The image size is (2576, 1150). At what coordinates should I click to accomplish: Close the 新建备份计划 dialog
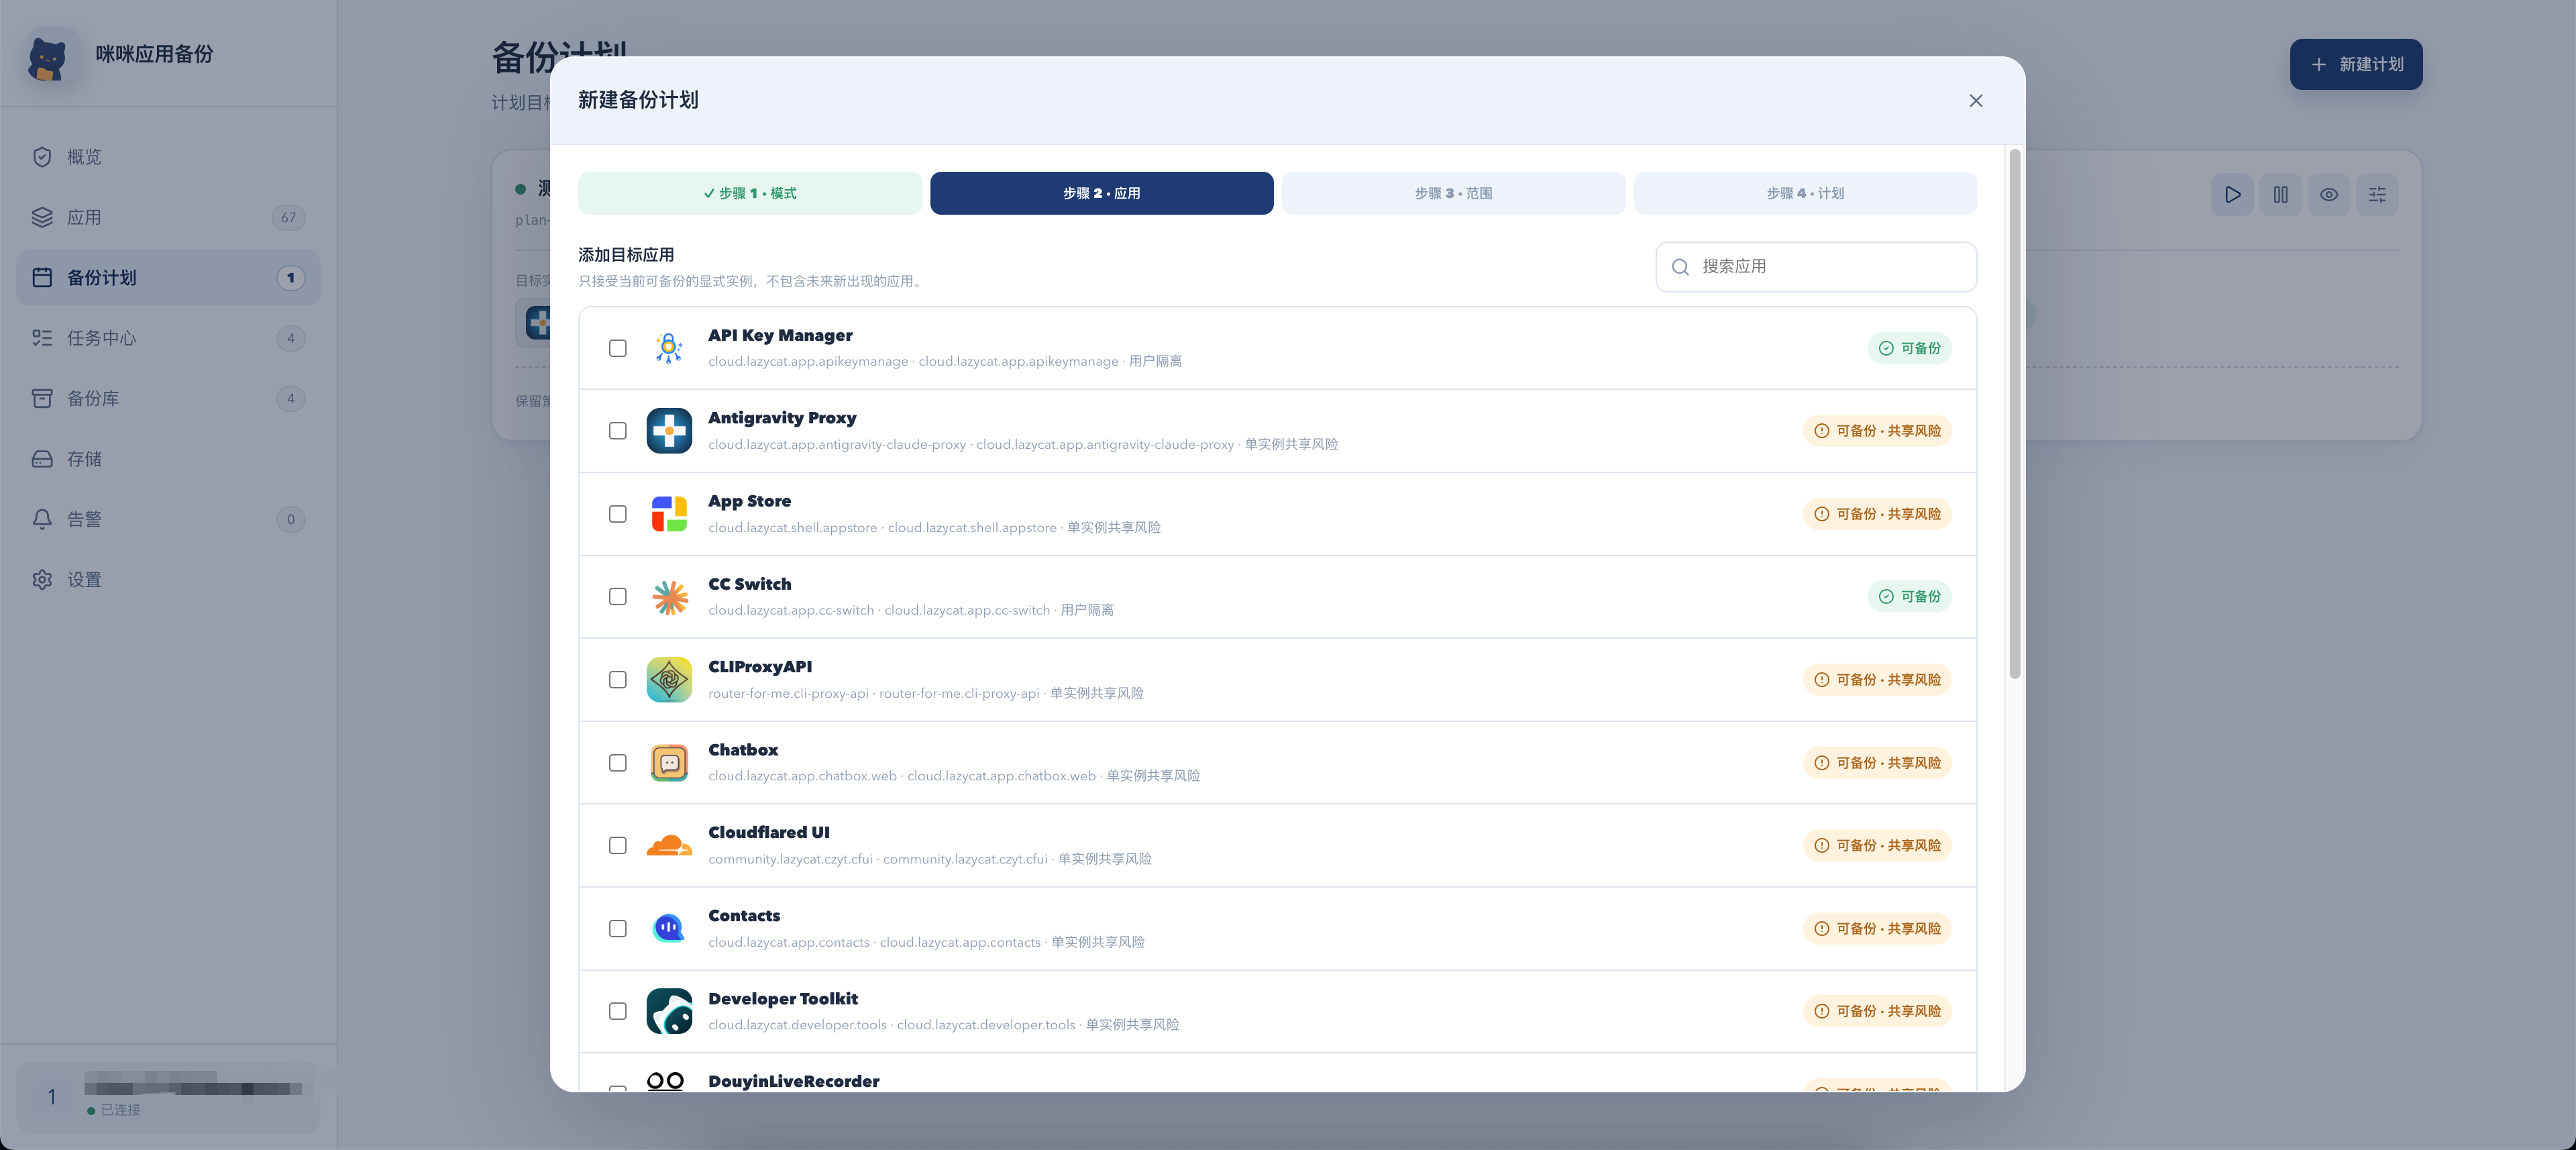pos(1976,101)
